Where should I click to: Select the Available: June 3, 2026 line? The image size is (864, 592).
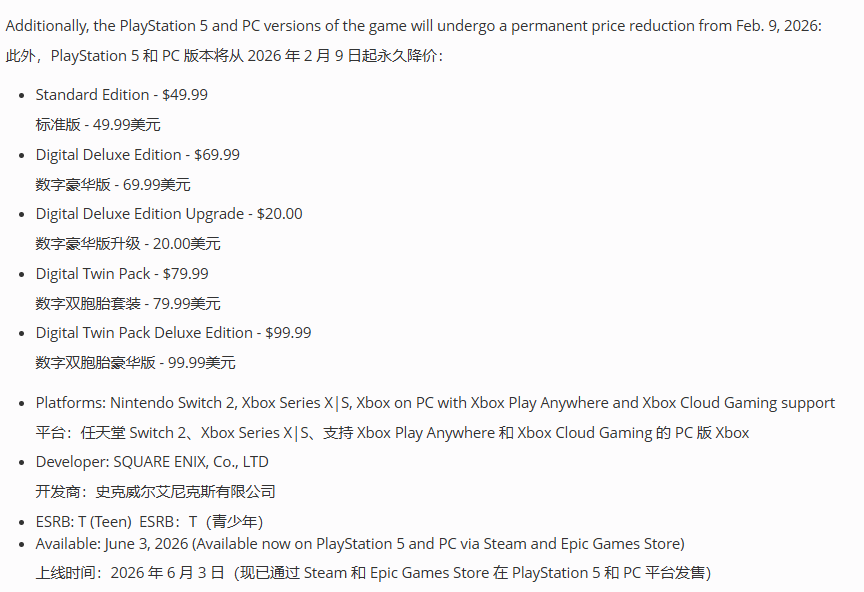[359, 544]
